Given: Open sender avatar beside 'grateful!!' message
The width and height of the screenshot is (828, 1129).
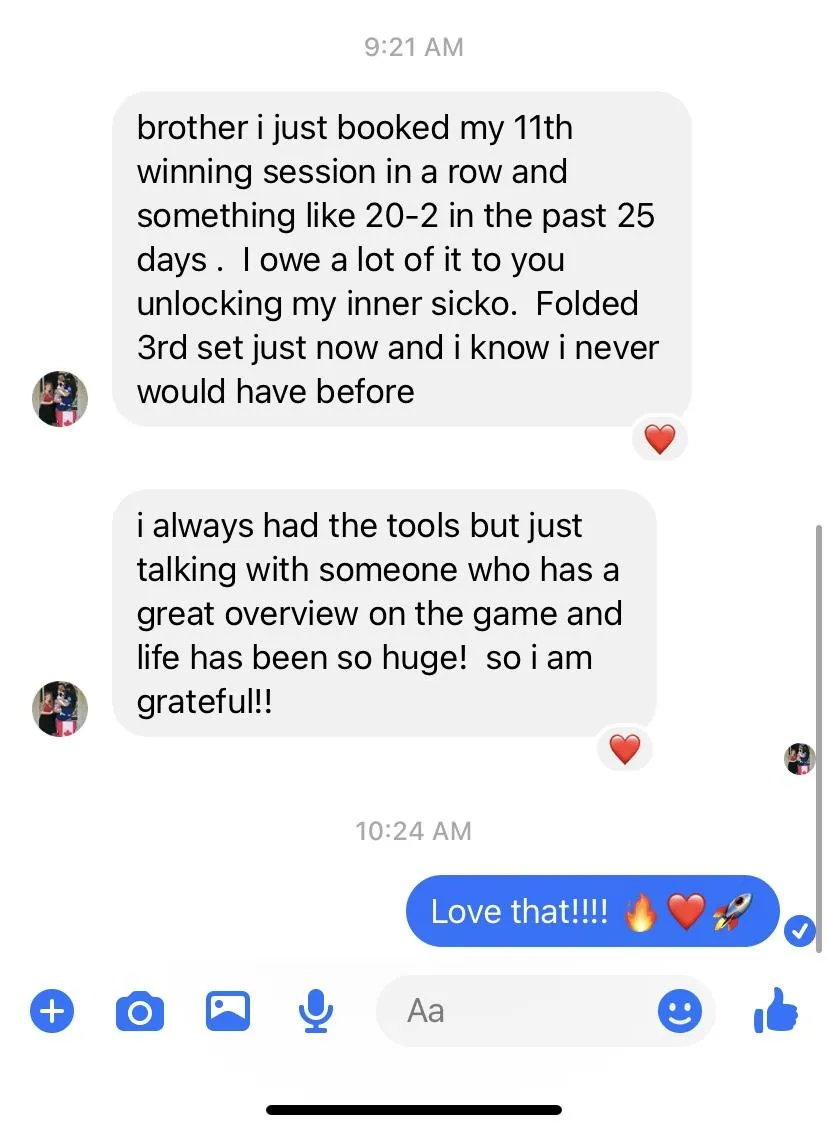Looking at the screenshot, I should point(60,709).
